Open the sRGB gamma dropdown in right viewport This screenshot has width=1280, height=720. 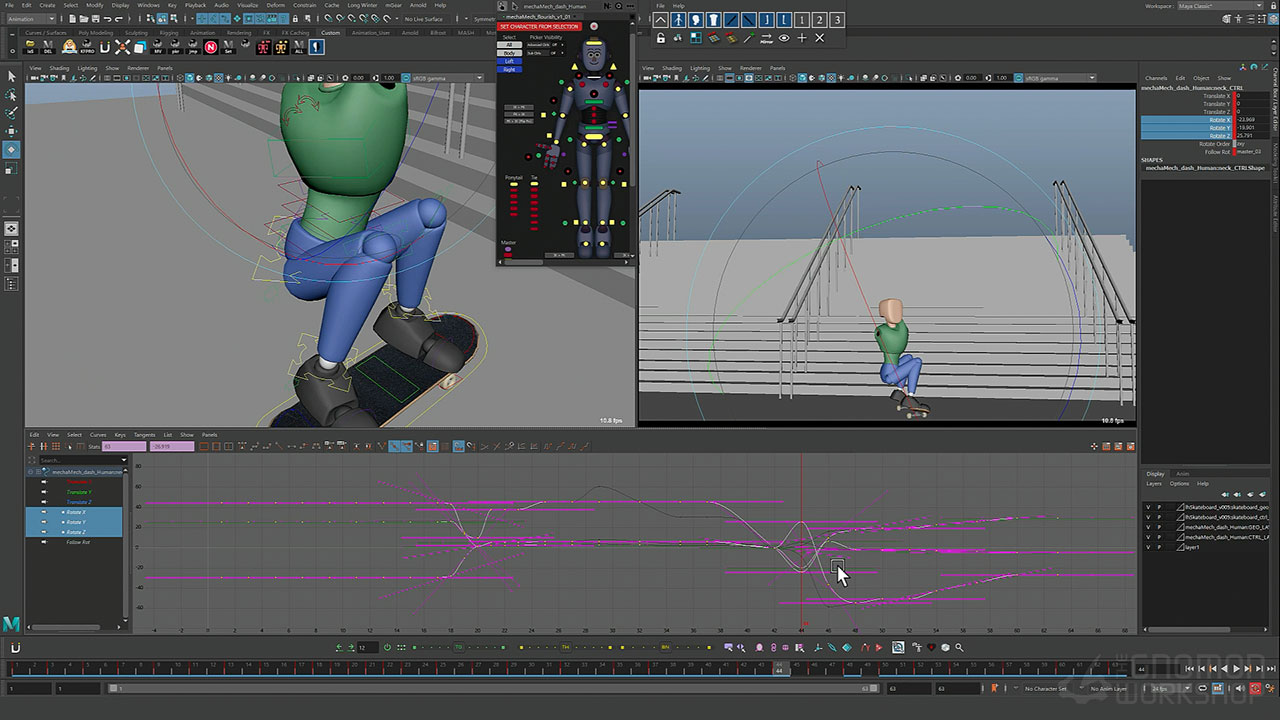click(1051, 78)
